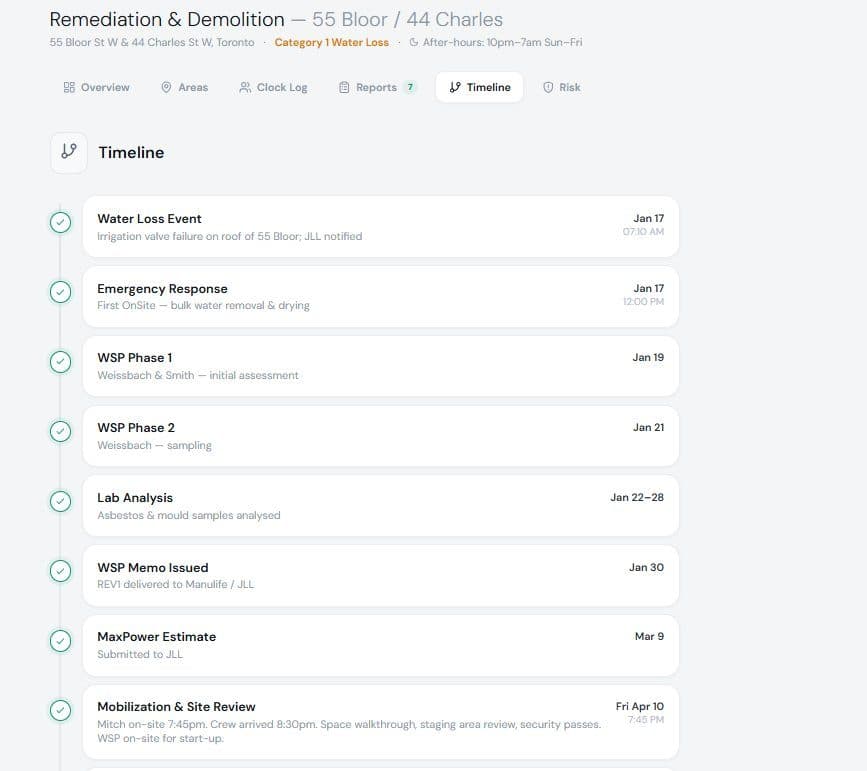Image resolution: width=867 pixels, height=771 pixels.
Task: Click the Reports count badge
Action: pyautogui.click(x=410, y=87)
